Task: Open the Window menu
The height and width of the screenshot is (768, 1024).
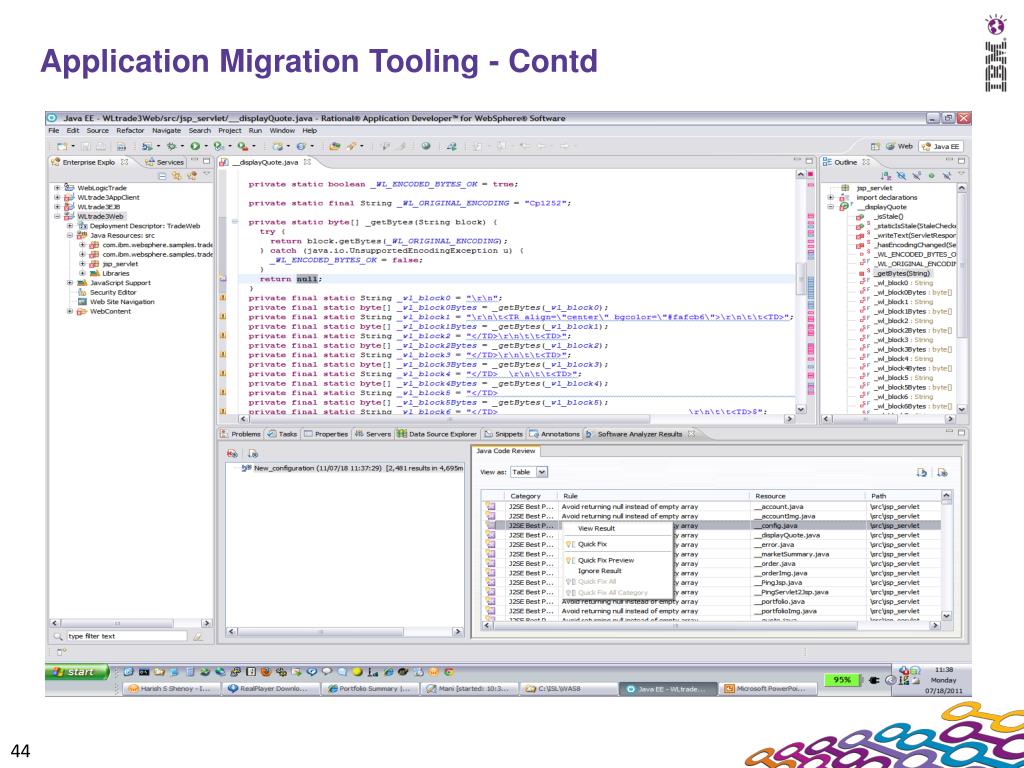Action: 282,131
